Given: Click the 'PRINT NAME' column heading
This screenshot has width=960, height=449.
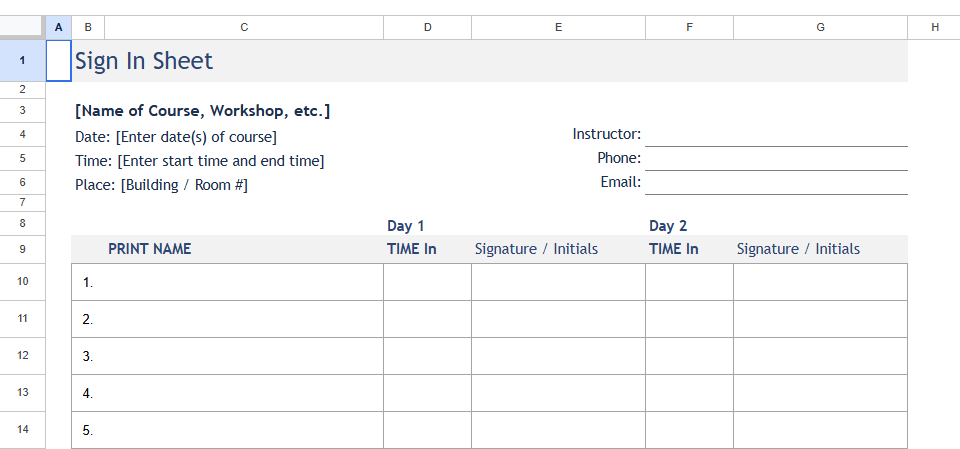Looking at the screenshot, I should click(x=150, y=249).
